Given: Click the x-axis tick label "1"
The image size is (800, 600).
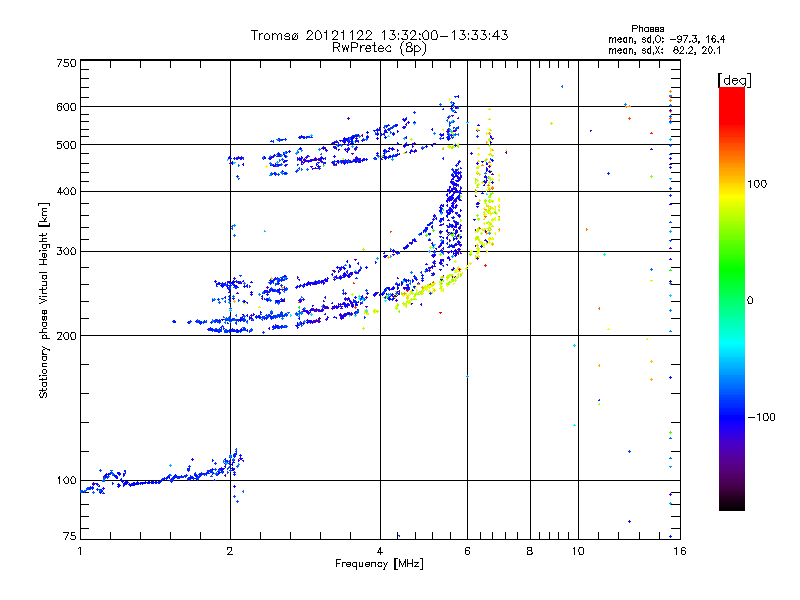Looking at the screenshot, I should 80,551.
